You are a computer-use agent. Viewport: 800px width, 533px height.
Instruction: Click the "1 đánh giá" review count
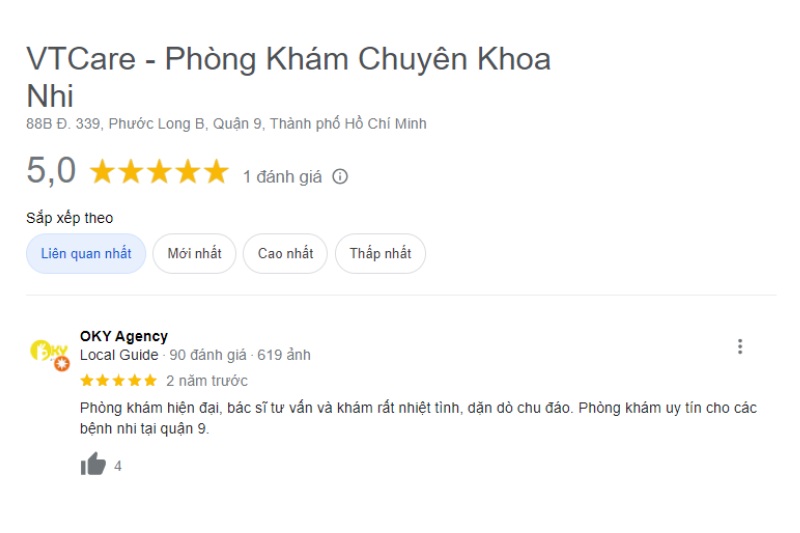(282, 177)
